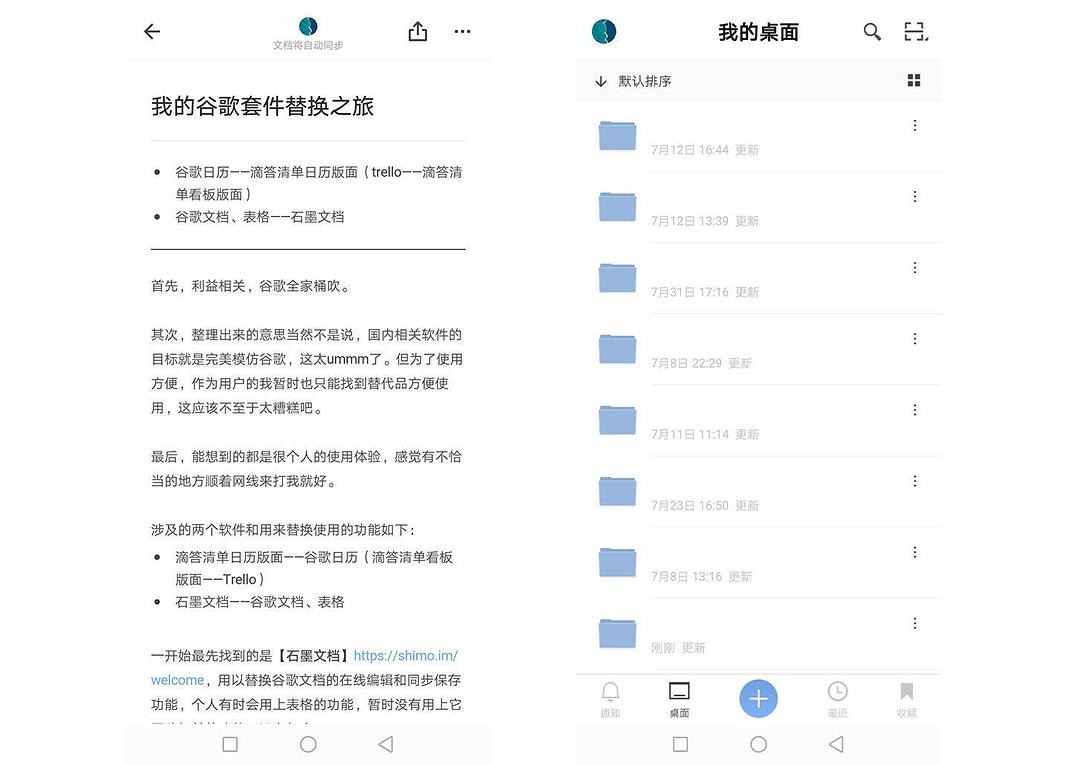Tap the blue plus create button
The width and height of the screenshot is (1080, 765).
click(x=758, y=698)
